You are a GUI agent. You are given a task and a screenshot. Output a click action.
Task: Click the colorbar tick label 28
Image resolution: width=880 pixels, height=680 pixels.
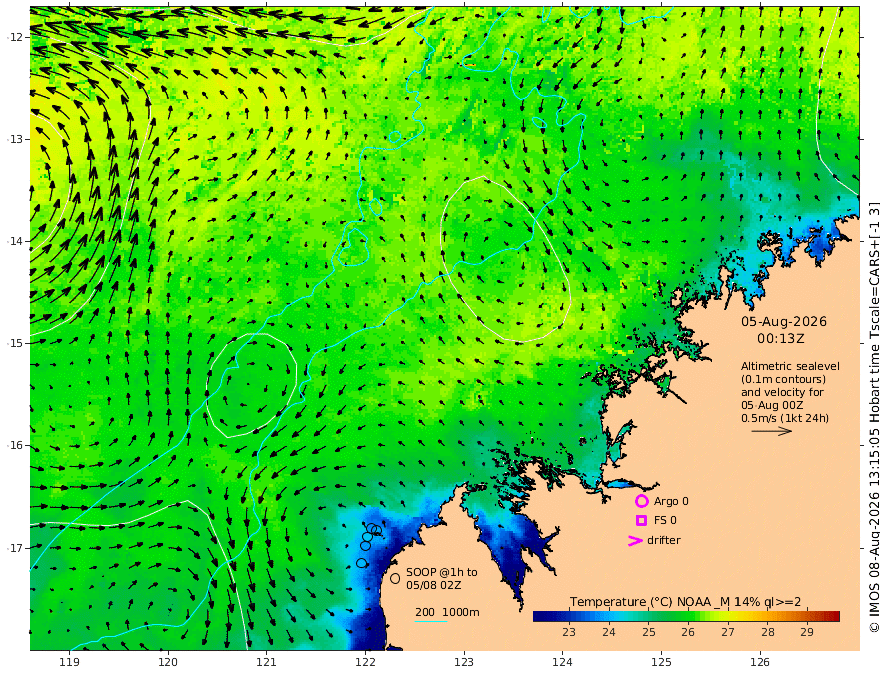(768, 632)
